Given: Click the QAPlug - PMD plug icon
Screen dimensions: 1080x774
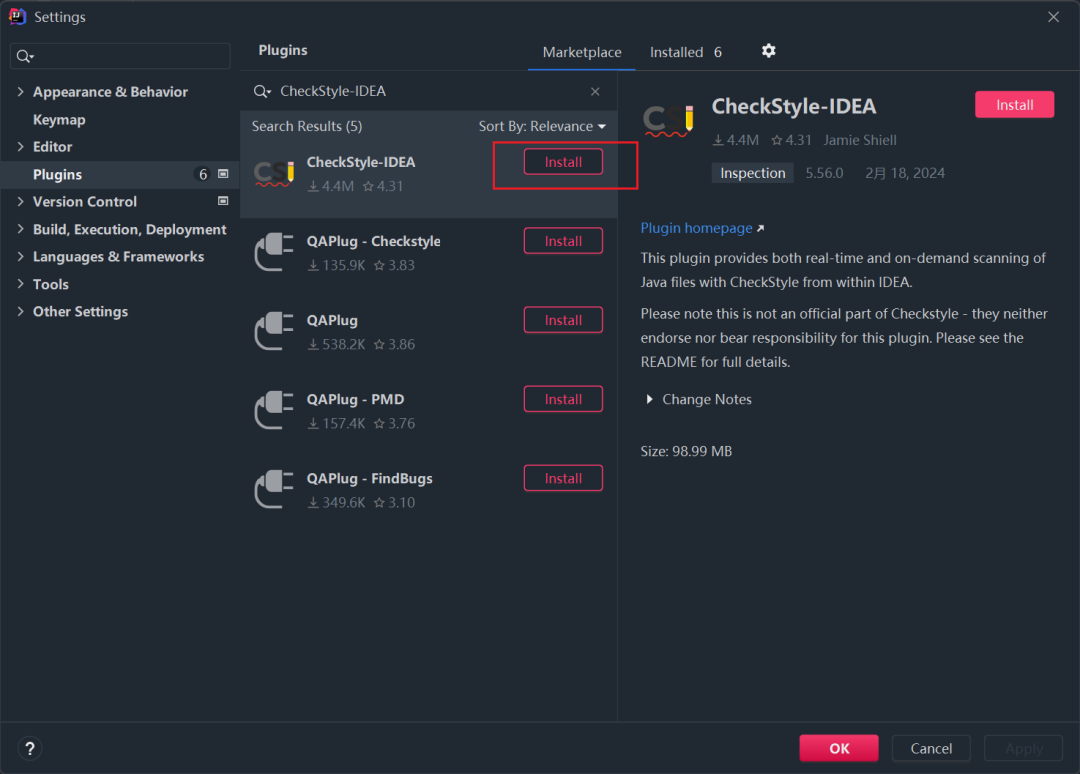Looking at the screenshot, I should pos(274,410).
